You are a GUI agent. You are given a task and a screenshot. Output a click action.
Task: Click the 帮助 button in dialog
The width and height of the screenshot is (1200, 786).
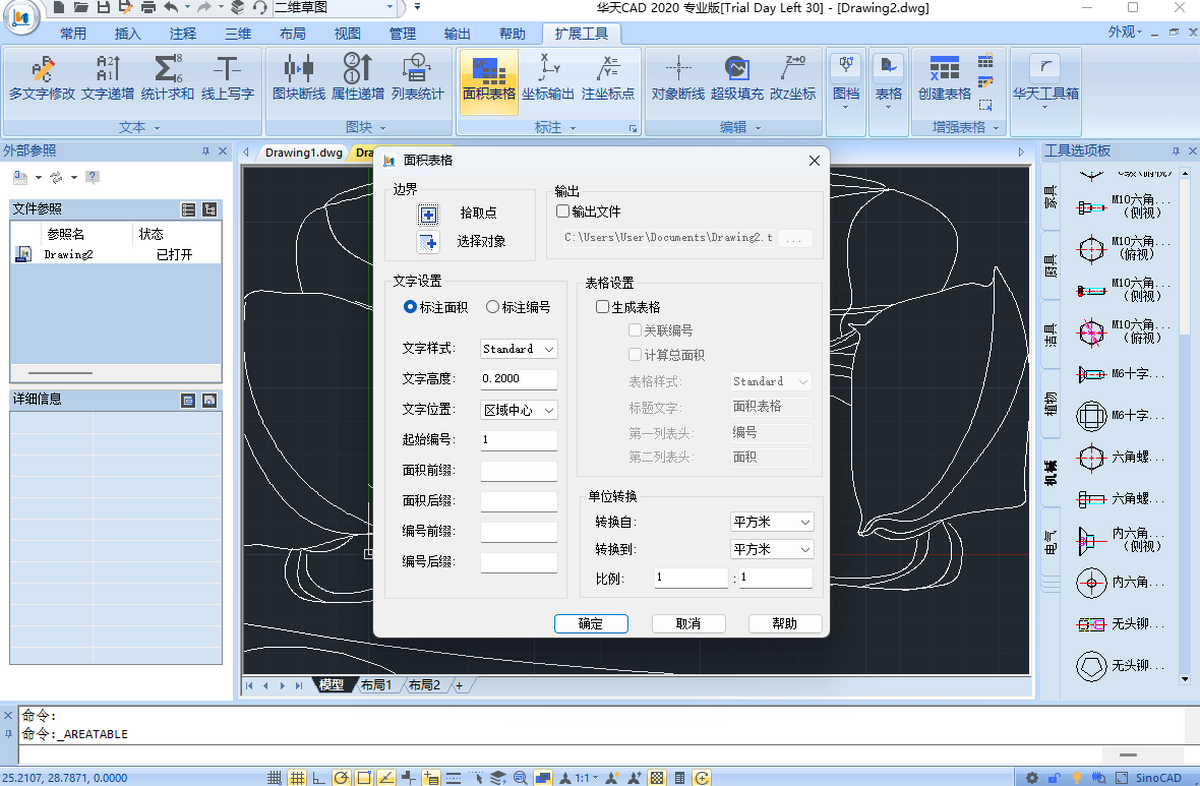(785, 623)
